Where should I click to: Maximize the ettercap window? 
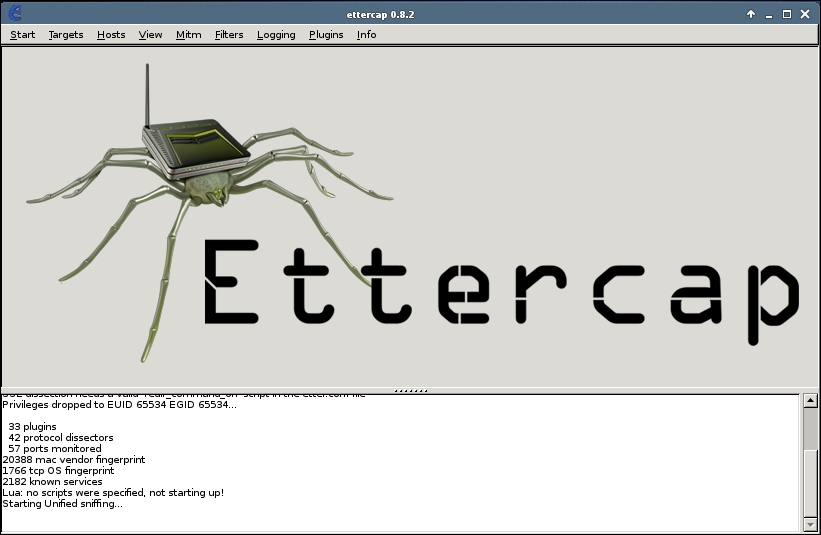pyautogui.click(x=787, y=14)
